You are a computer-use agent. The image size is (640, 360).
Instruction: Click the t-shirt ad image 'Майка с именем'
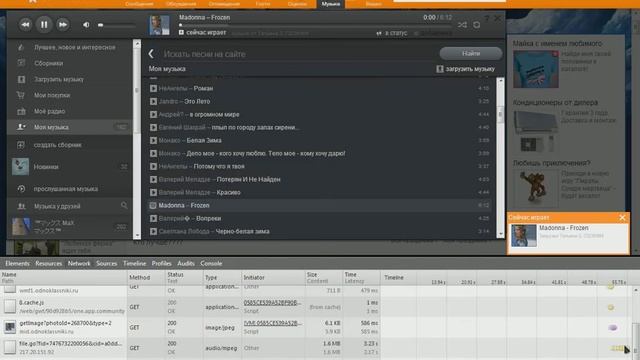click(536, 69)
